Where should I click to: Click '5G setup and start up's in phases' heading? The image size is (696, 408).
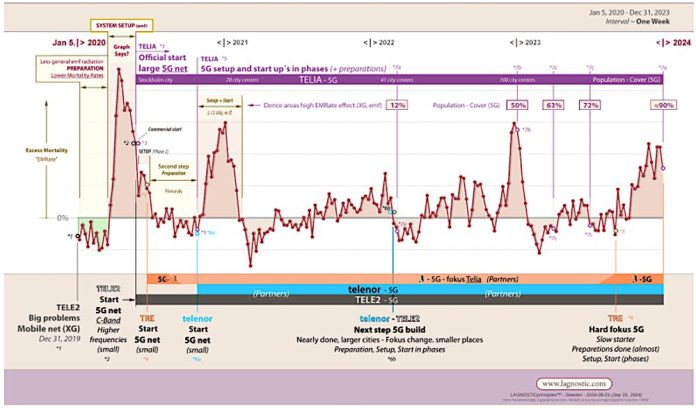pos(264,69)
